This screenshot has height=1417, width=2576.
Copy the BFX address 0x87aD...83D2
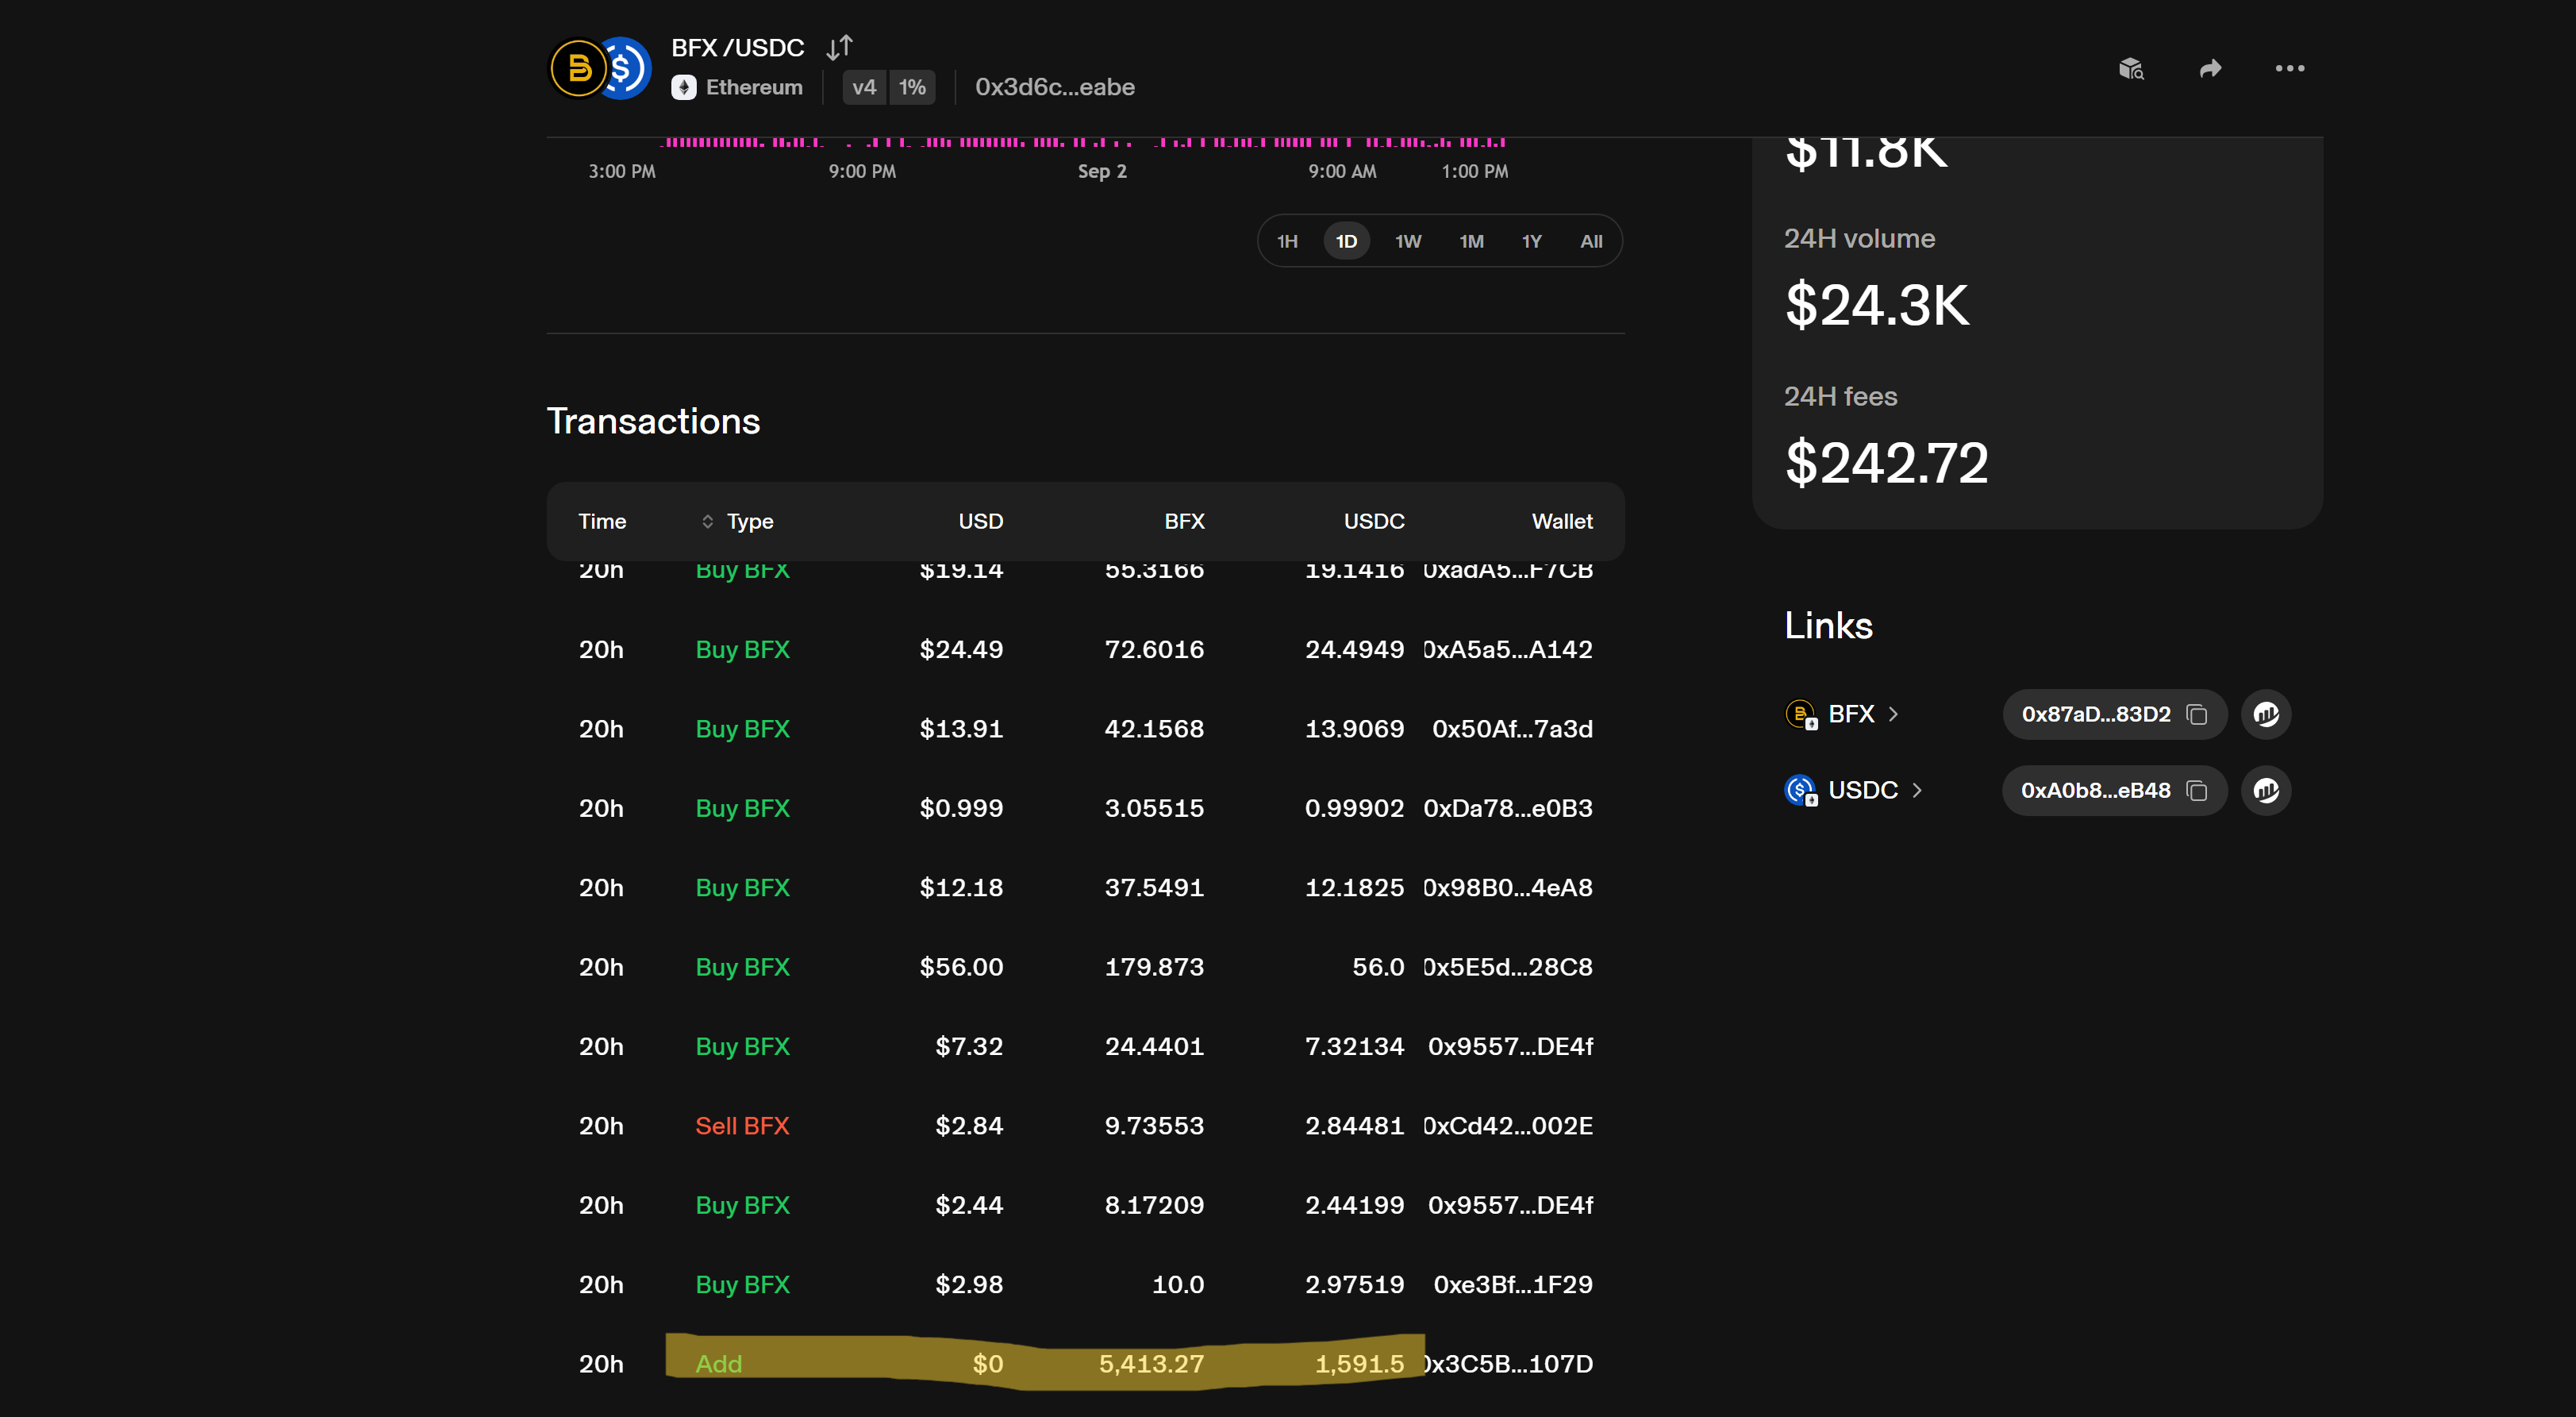point(2197,714)
